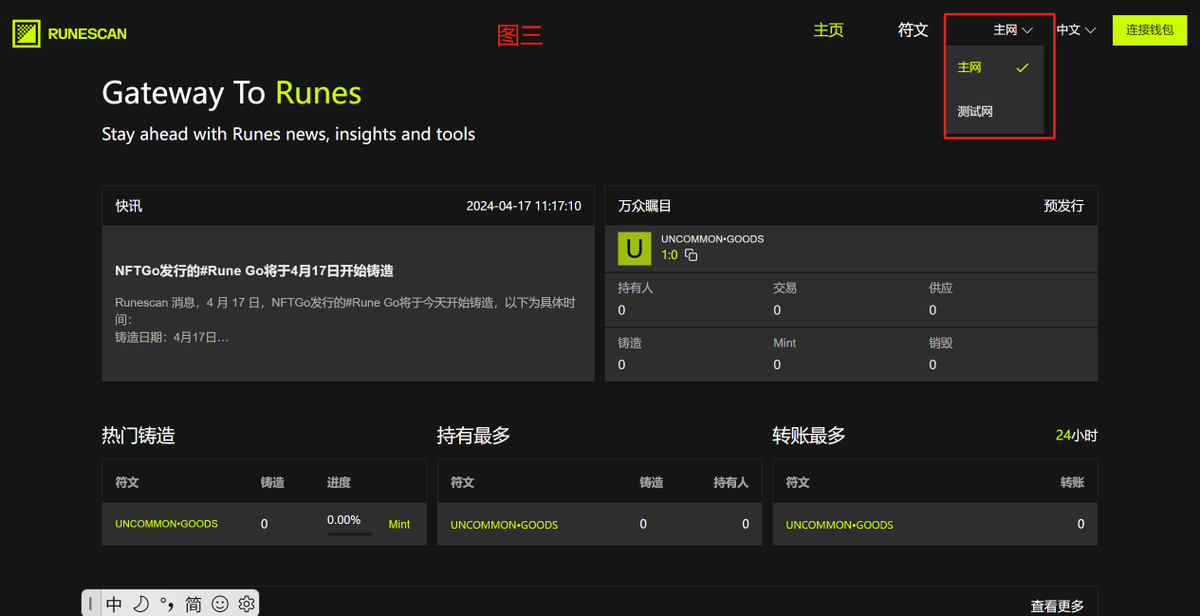
Task: Open the IME emoji smiley panel
Action: [220, 604]
